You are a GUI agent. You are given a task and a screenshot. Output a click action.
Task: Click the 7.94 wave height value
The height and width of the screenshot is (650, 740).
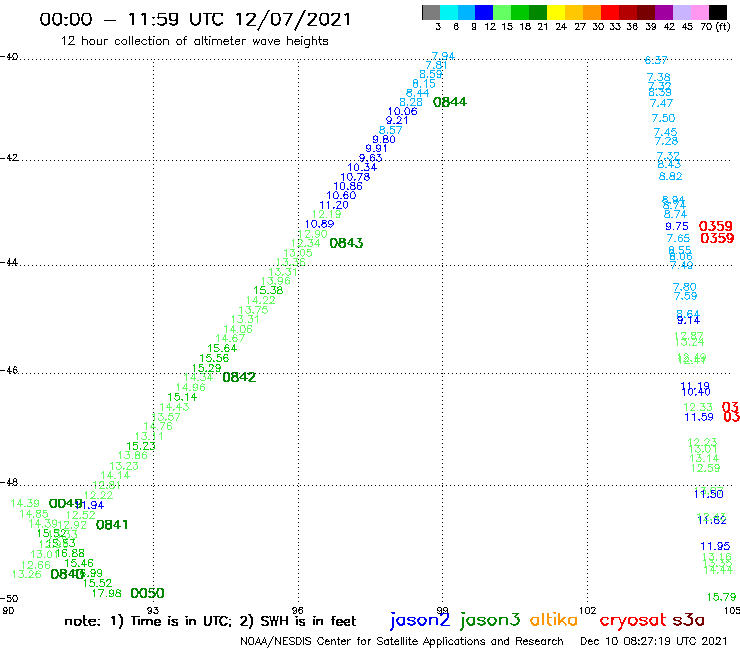[x=443, y=56]
